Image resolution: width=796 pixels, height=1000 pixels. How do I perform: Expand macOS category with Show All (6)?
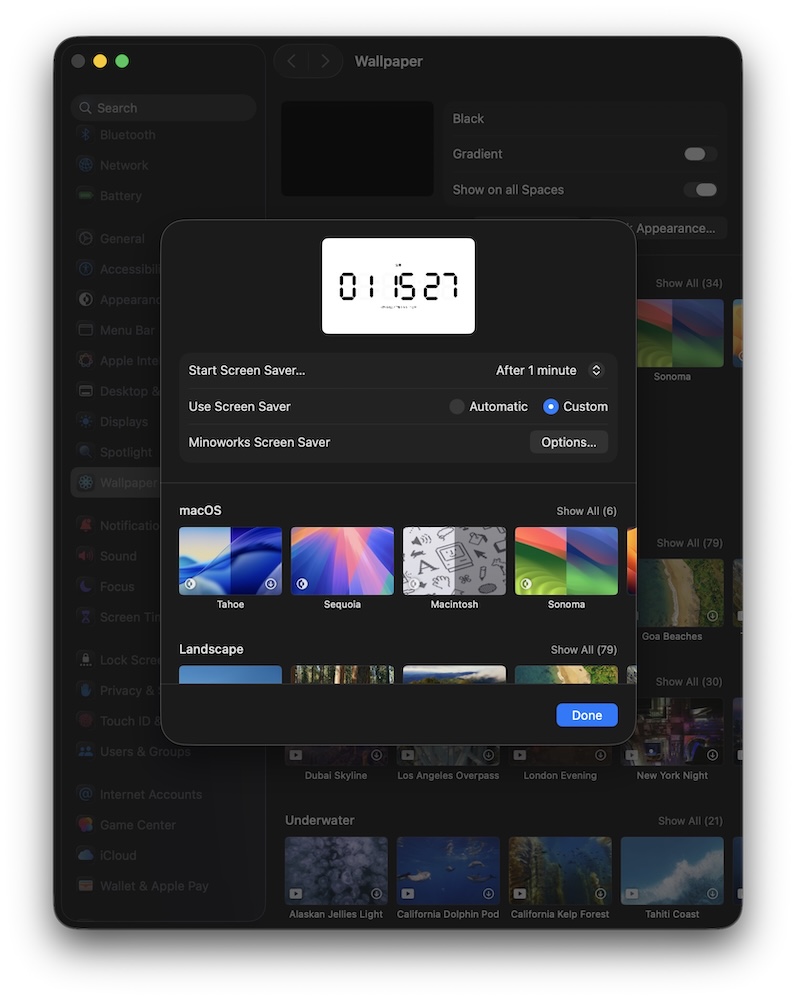pyautogui.click(x=586, y=511)
